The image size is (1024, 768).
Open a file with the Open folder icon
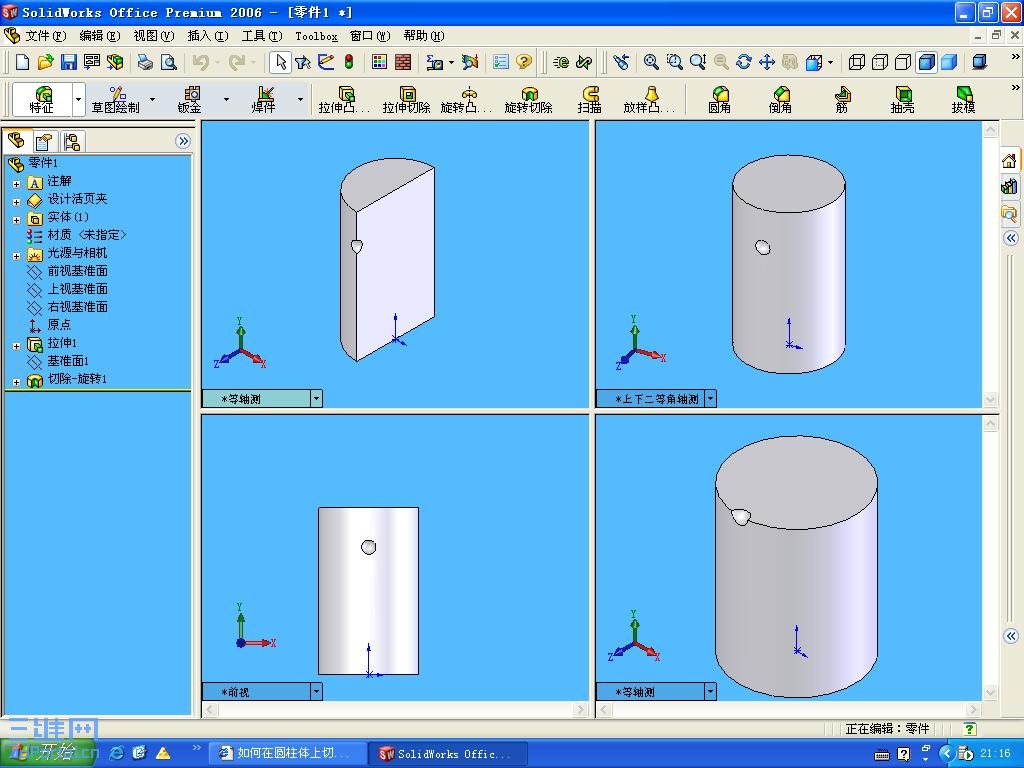45,62
